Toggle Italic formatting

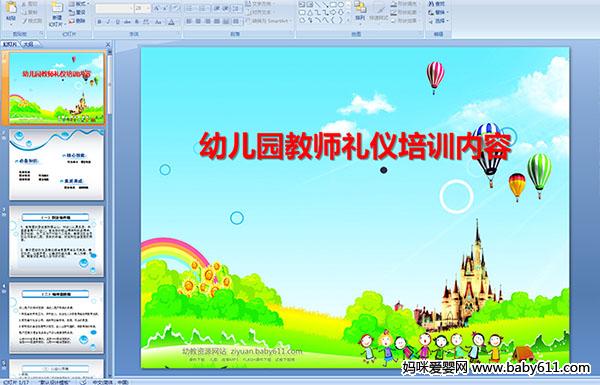click(x=108, y=22)
